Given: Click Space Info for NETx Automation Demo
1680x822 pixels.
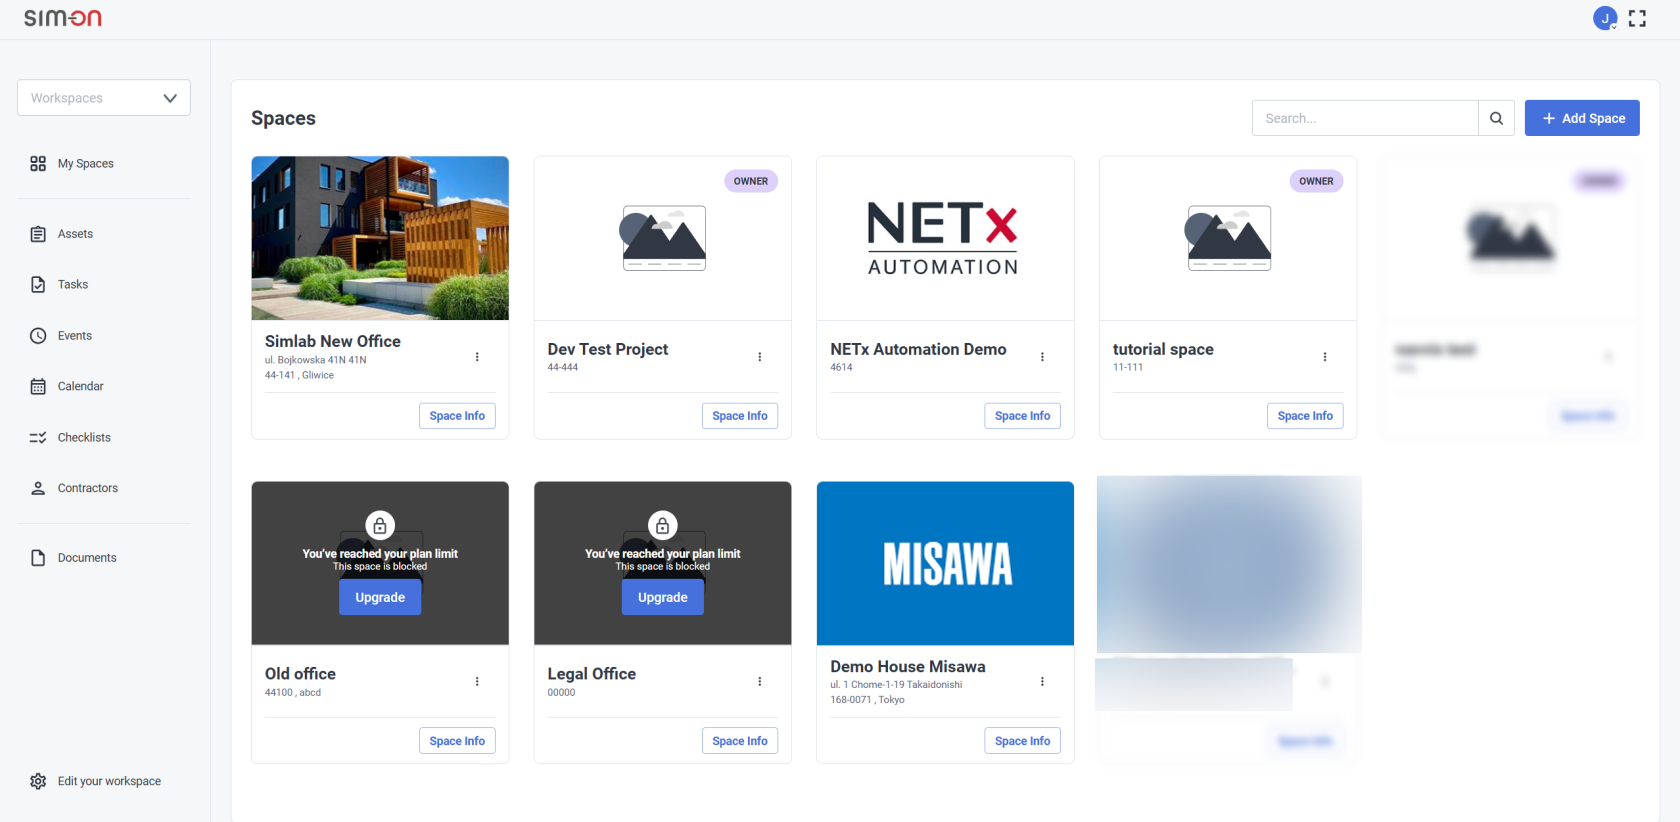Looking at the screenshot, I should 1023,416.
